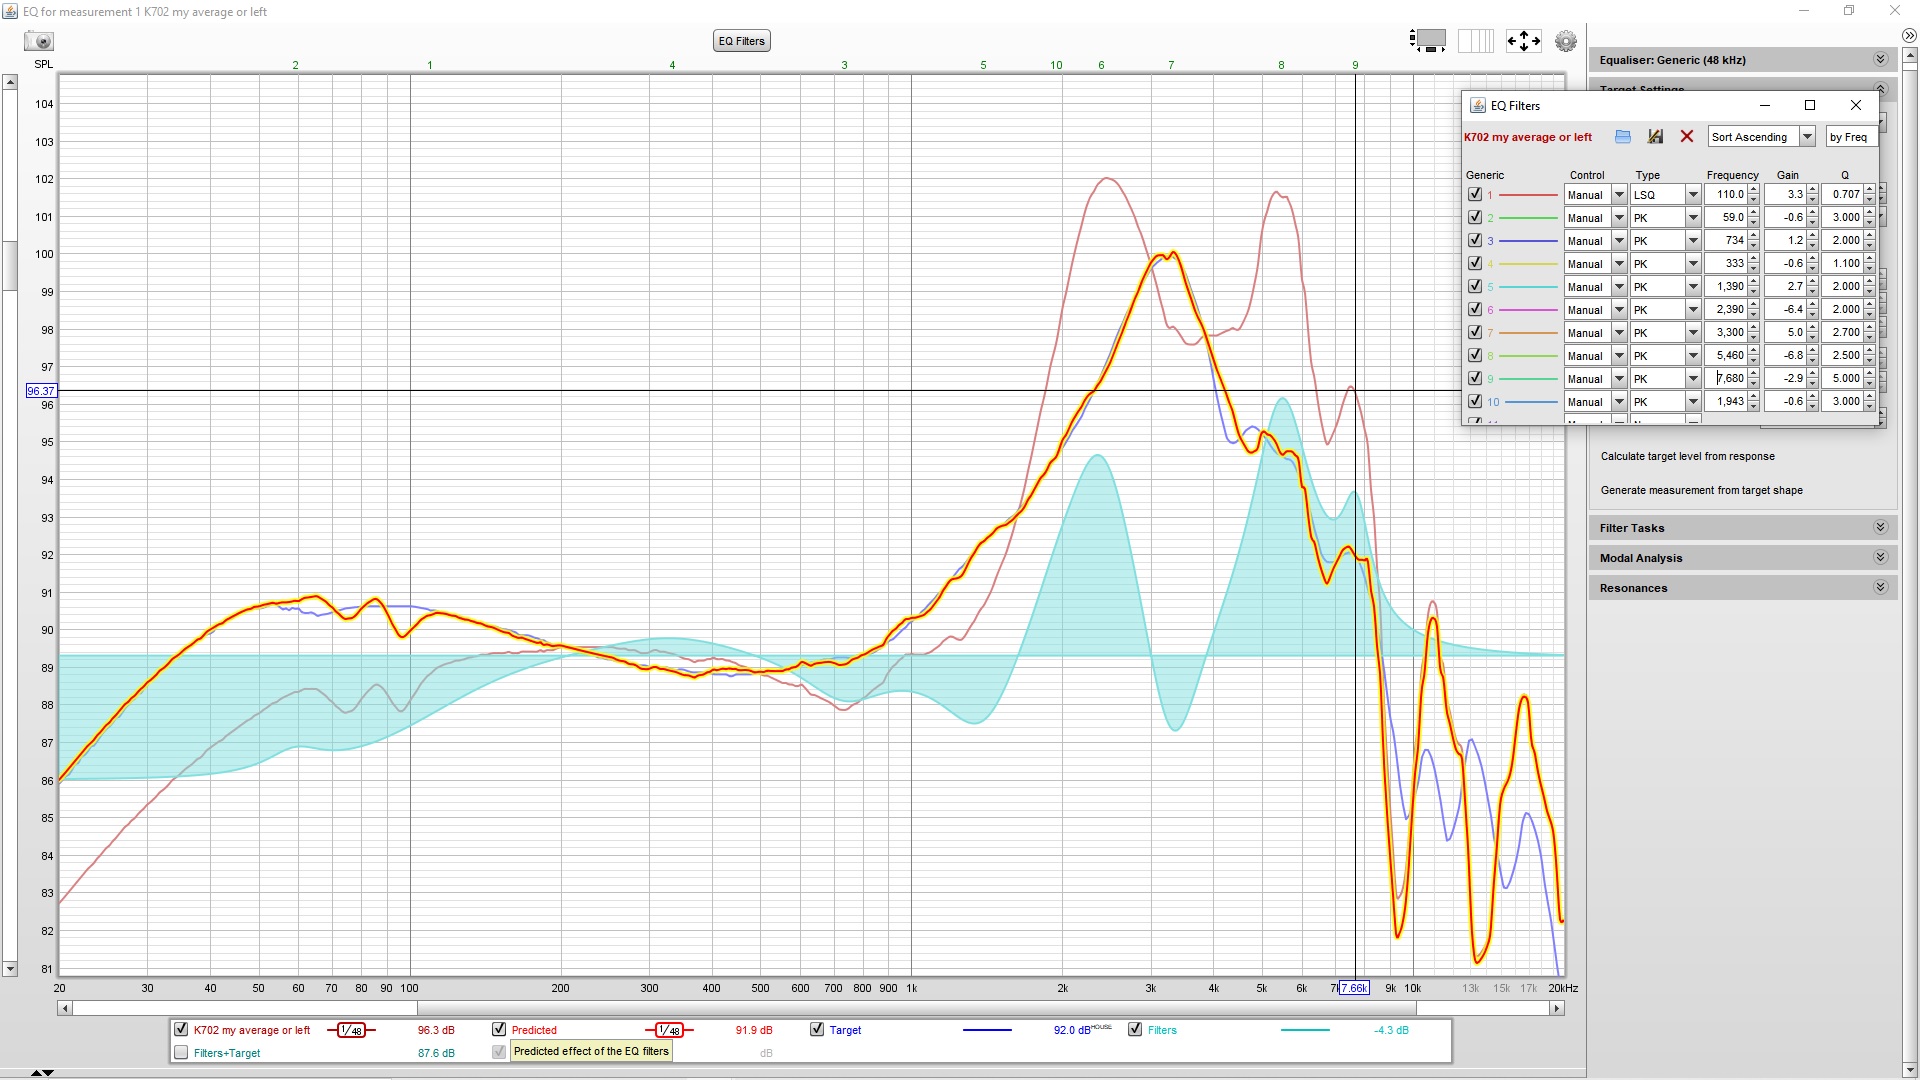Select the by Freq sort option
The image size is (1920, 1080).
pos(1850,137)
